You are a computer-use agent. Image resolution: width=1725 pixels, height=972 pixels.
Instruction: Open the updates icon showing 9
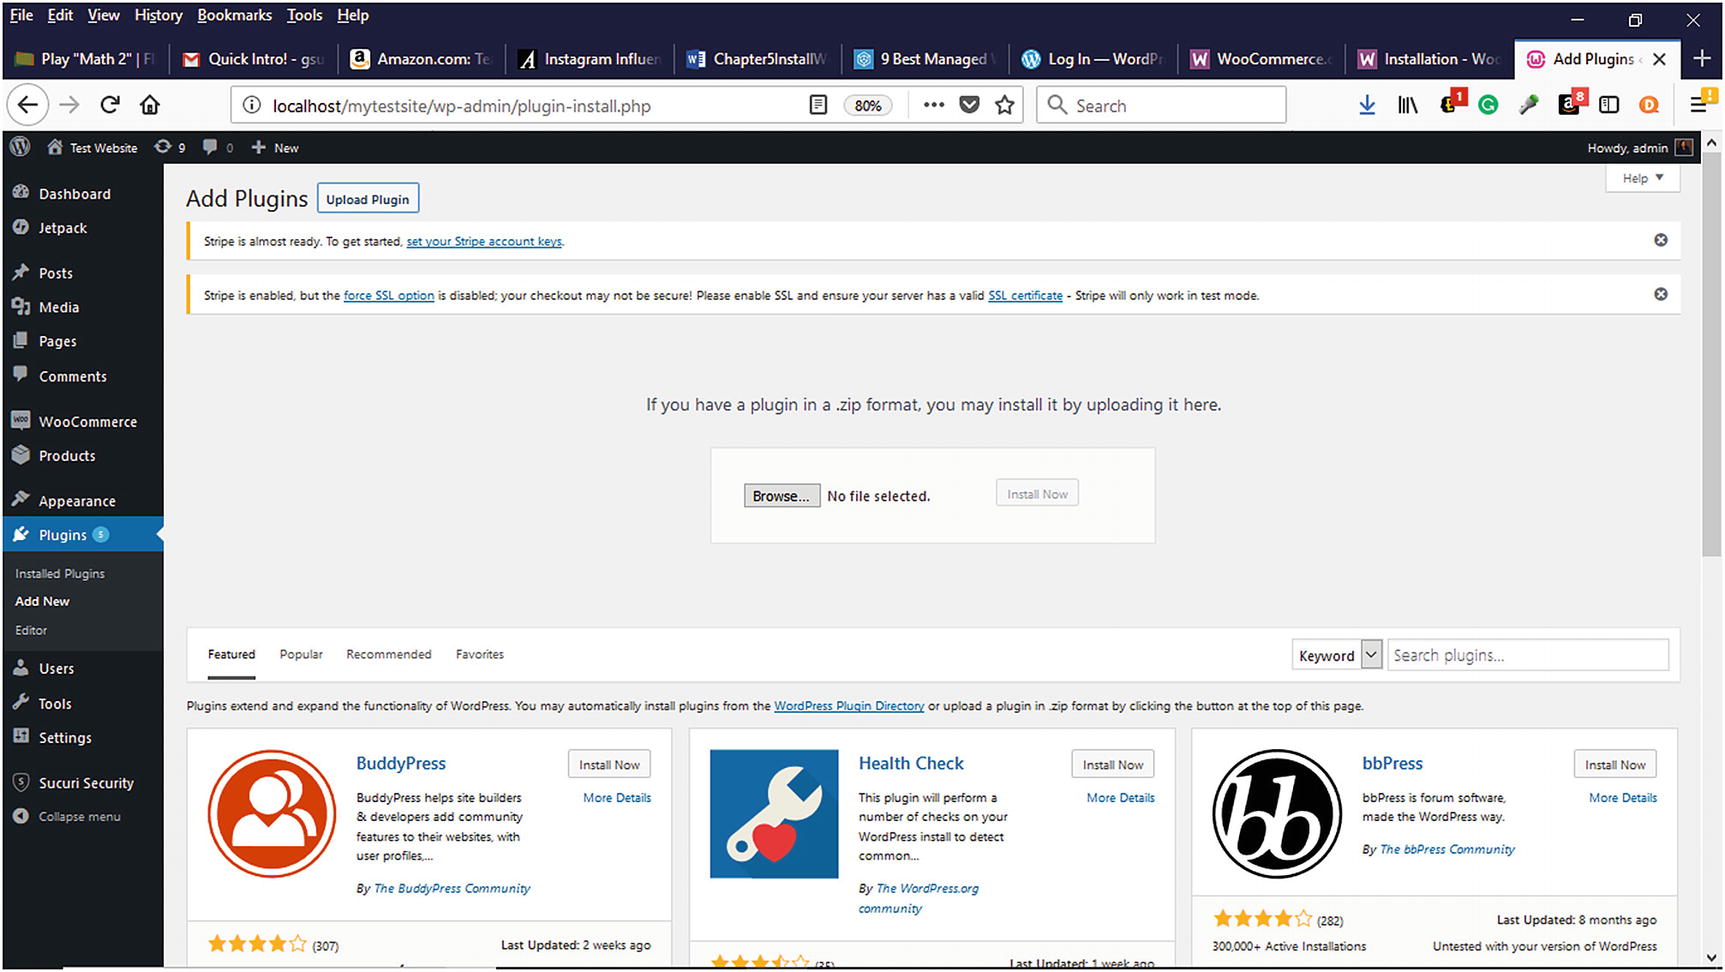coord(169,147)
